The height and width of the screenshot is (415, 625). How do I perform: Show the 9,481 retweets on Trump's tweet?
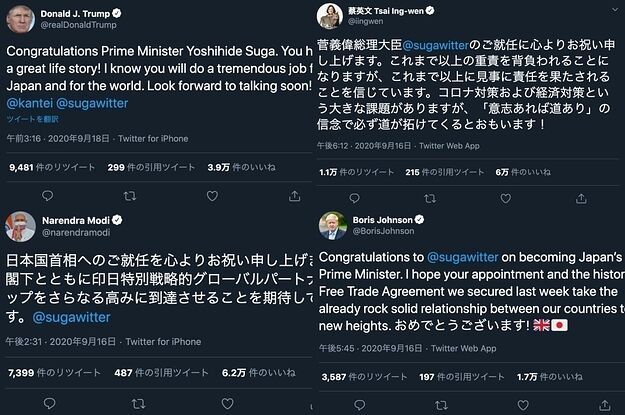pos(47,167)
